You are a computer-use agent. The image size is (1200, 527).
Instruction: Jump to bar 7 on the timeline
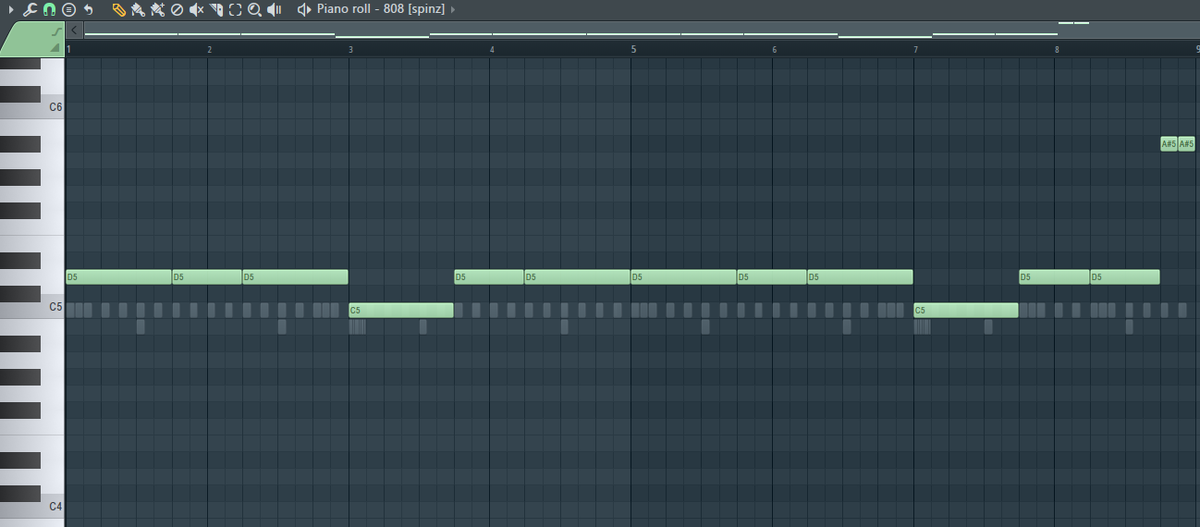[x=916, y=49]
